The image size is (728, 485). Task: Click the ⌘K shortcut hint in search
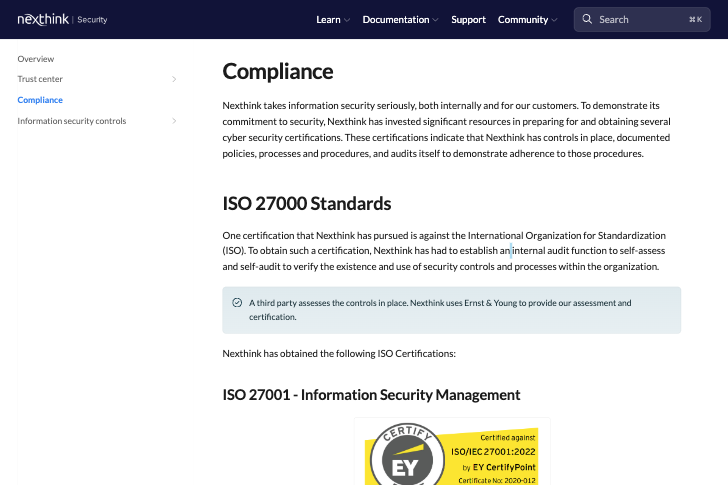pyautogui.click(x=695, y=19)
